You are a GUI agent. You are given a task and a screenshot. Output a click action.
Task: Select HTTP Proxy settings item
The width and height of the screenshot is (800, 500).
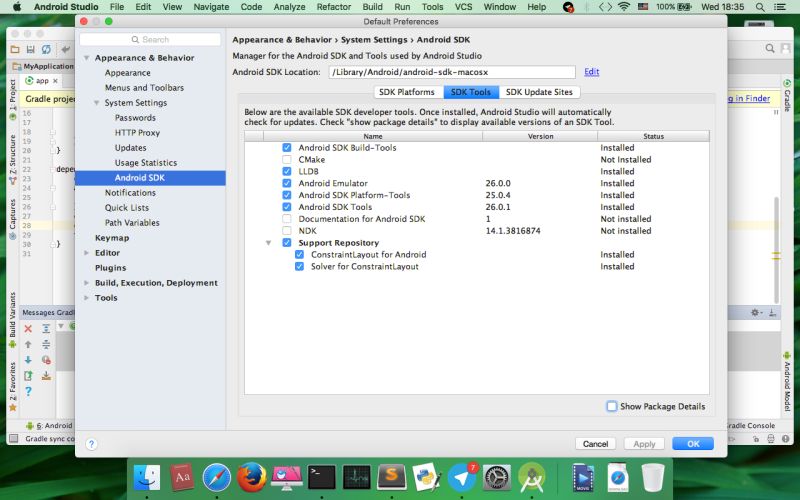coord(137,133)
